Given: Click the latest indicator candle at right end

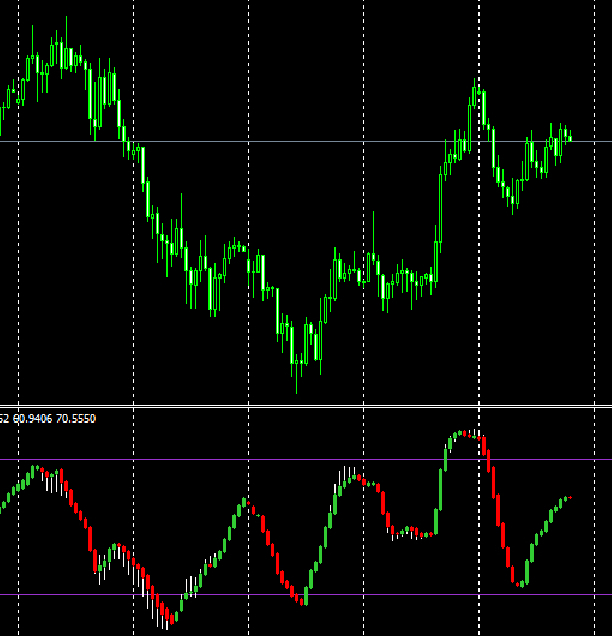Looking at the screenshot, I should coord(568,497).
